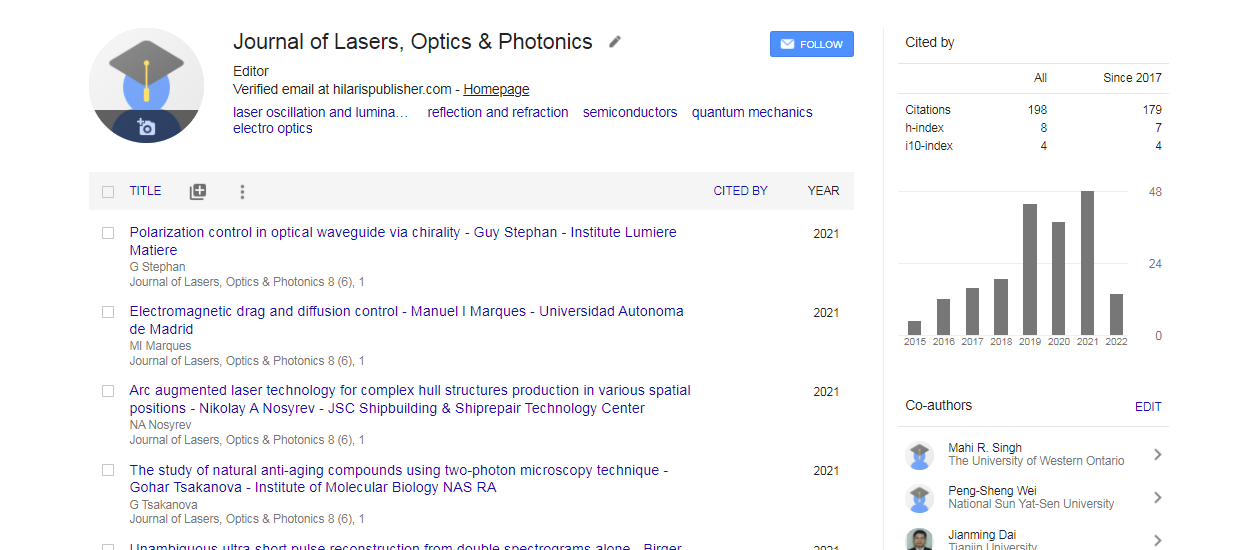Expand Peng-Sheng Wei co-author chevron
The image size is (1257, 550).
(x=1157, y=498)
